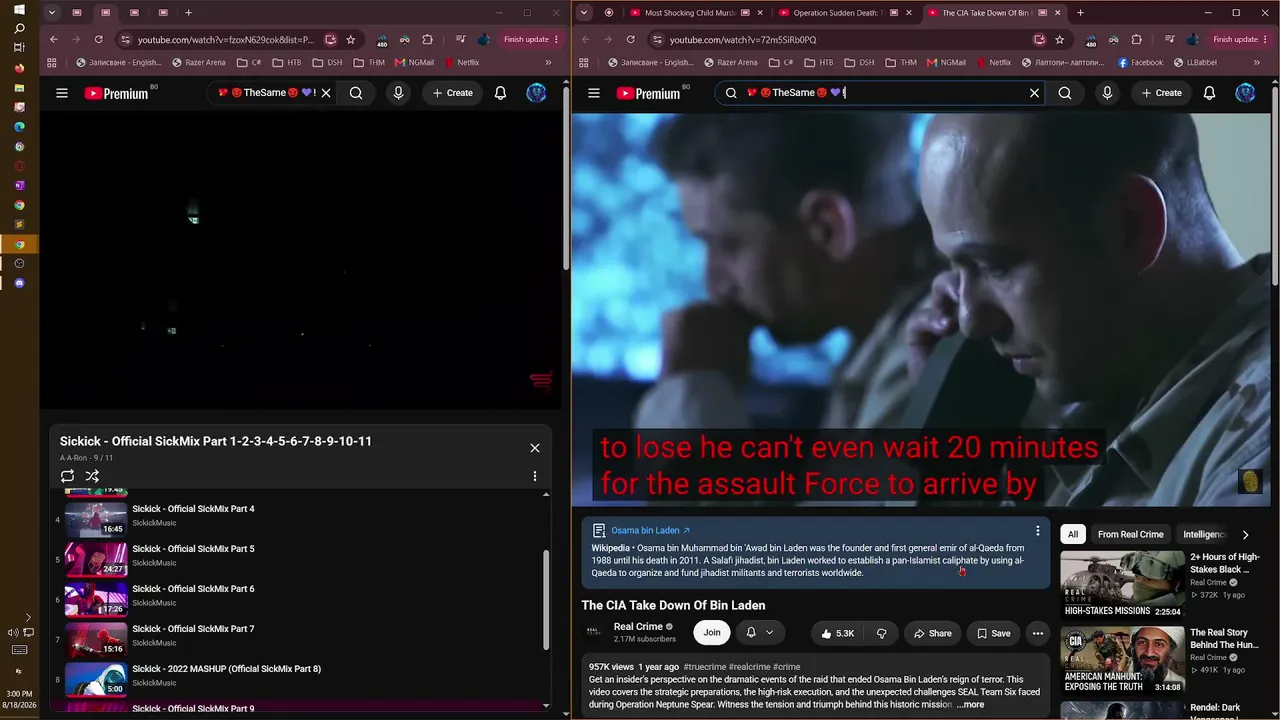Clear the search text in right YouTube window
Image resolution: width=1280 pixels, height=720 pixels.
point(1035,93)
